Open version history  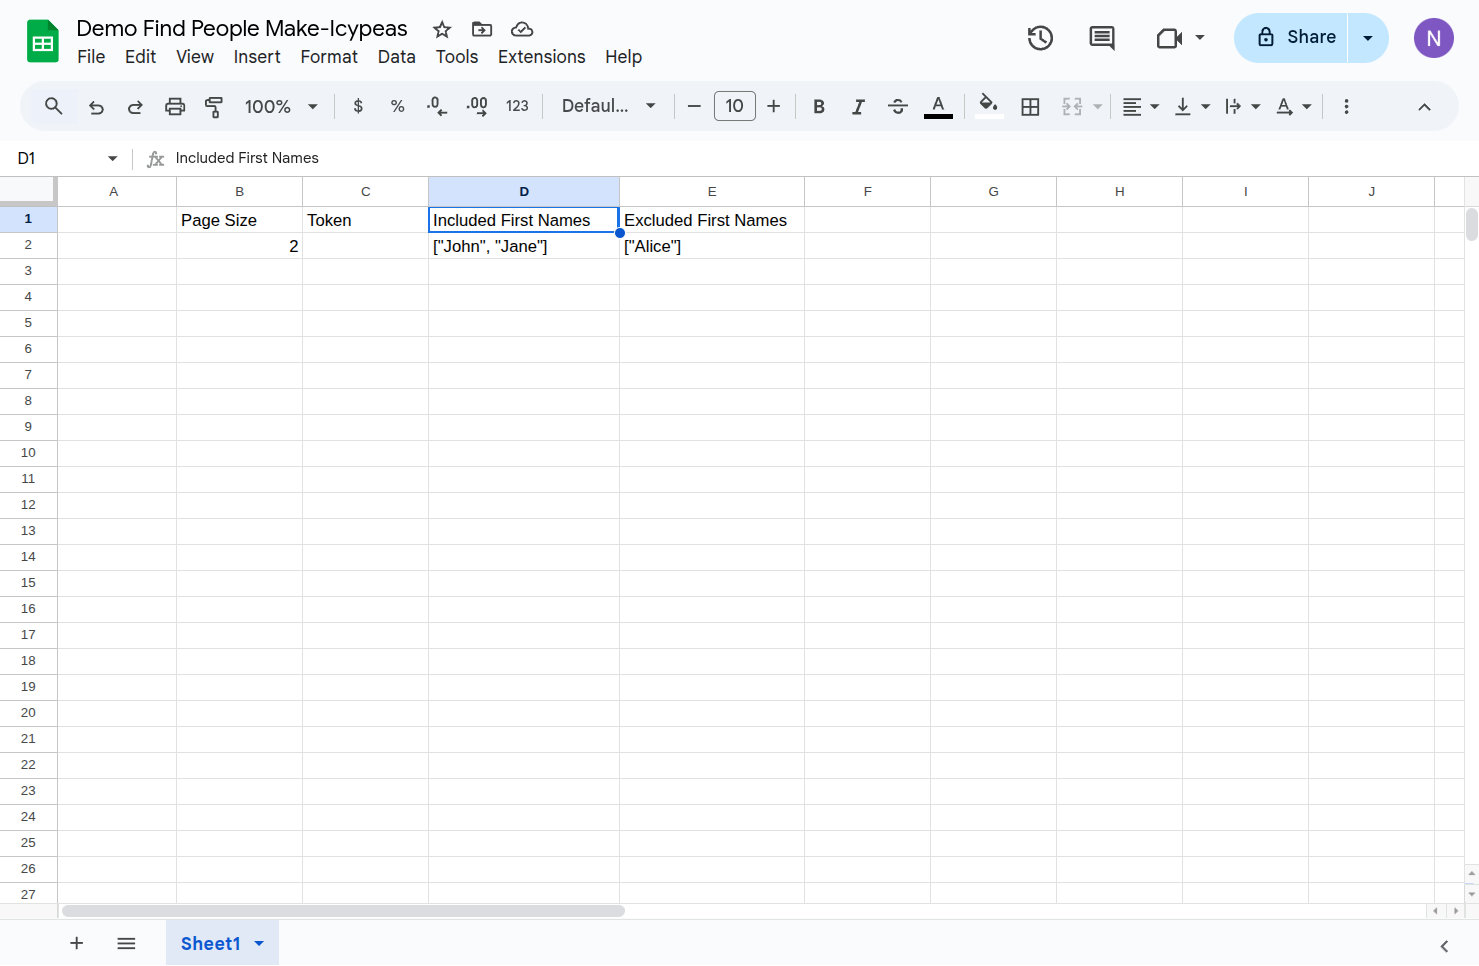[x=1040, y=38]
